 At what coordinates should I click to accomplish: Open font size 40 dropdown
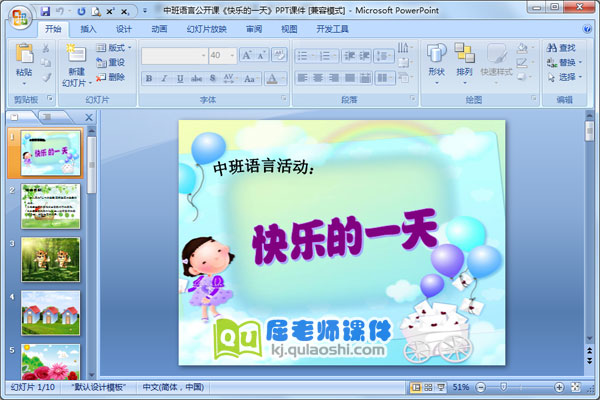coord(232,56)
